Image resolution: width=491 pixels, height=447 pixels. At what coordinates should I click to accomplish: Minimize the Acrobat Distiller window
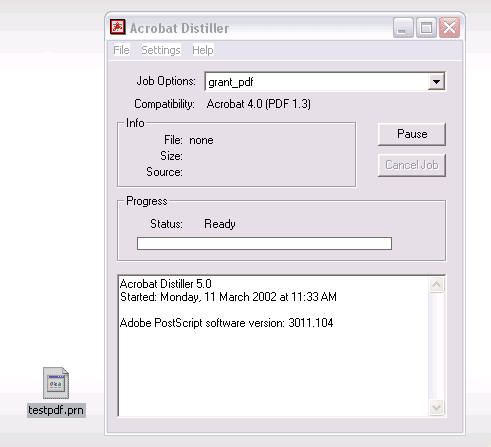pos(403,27)
